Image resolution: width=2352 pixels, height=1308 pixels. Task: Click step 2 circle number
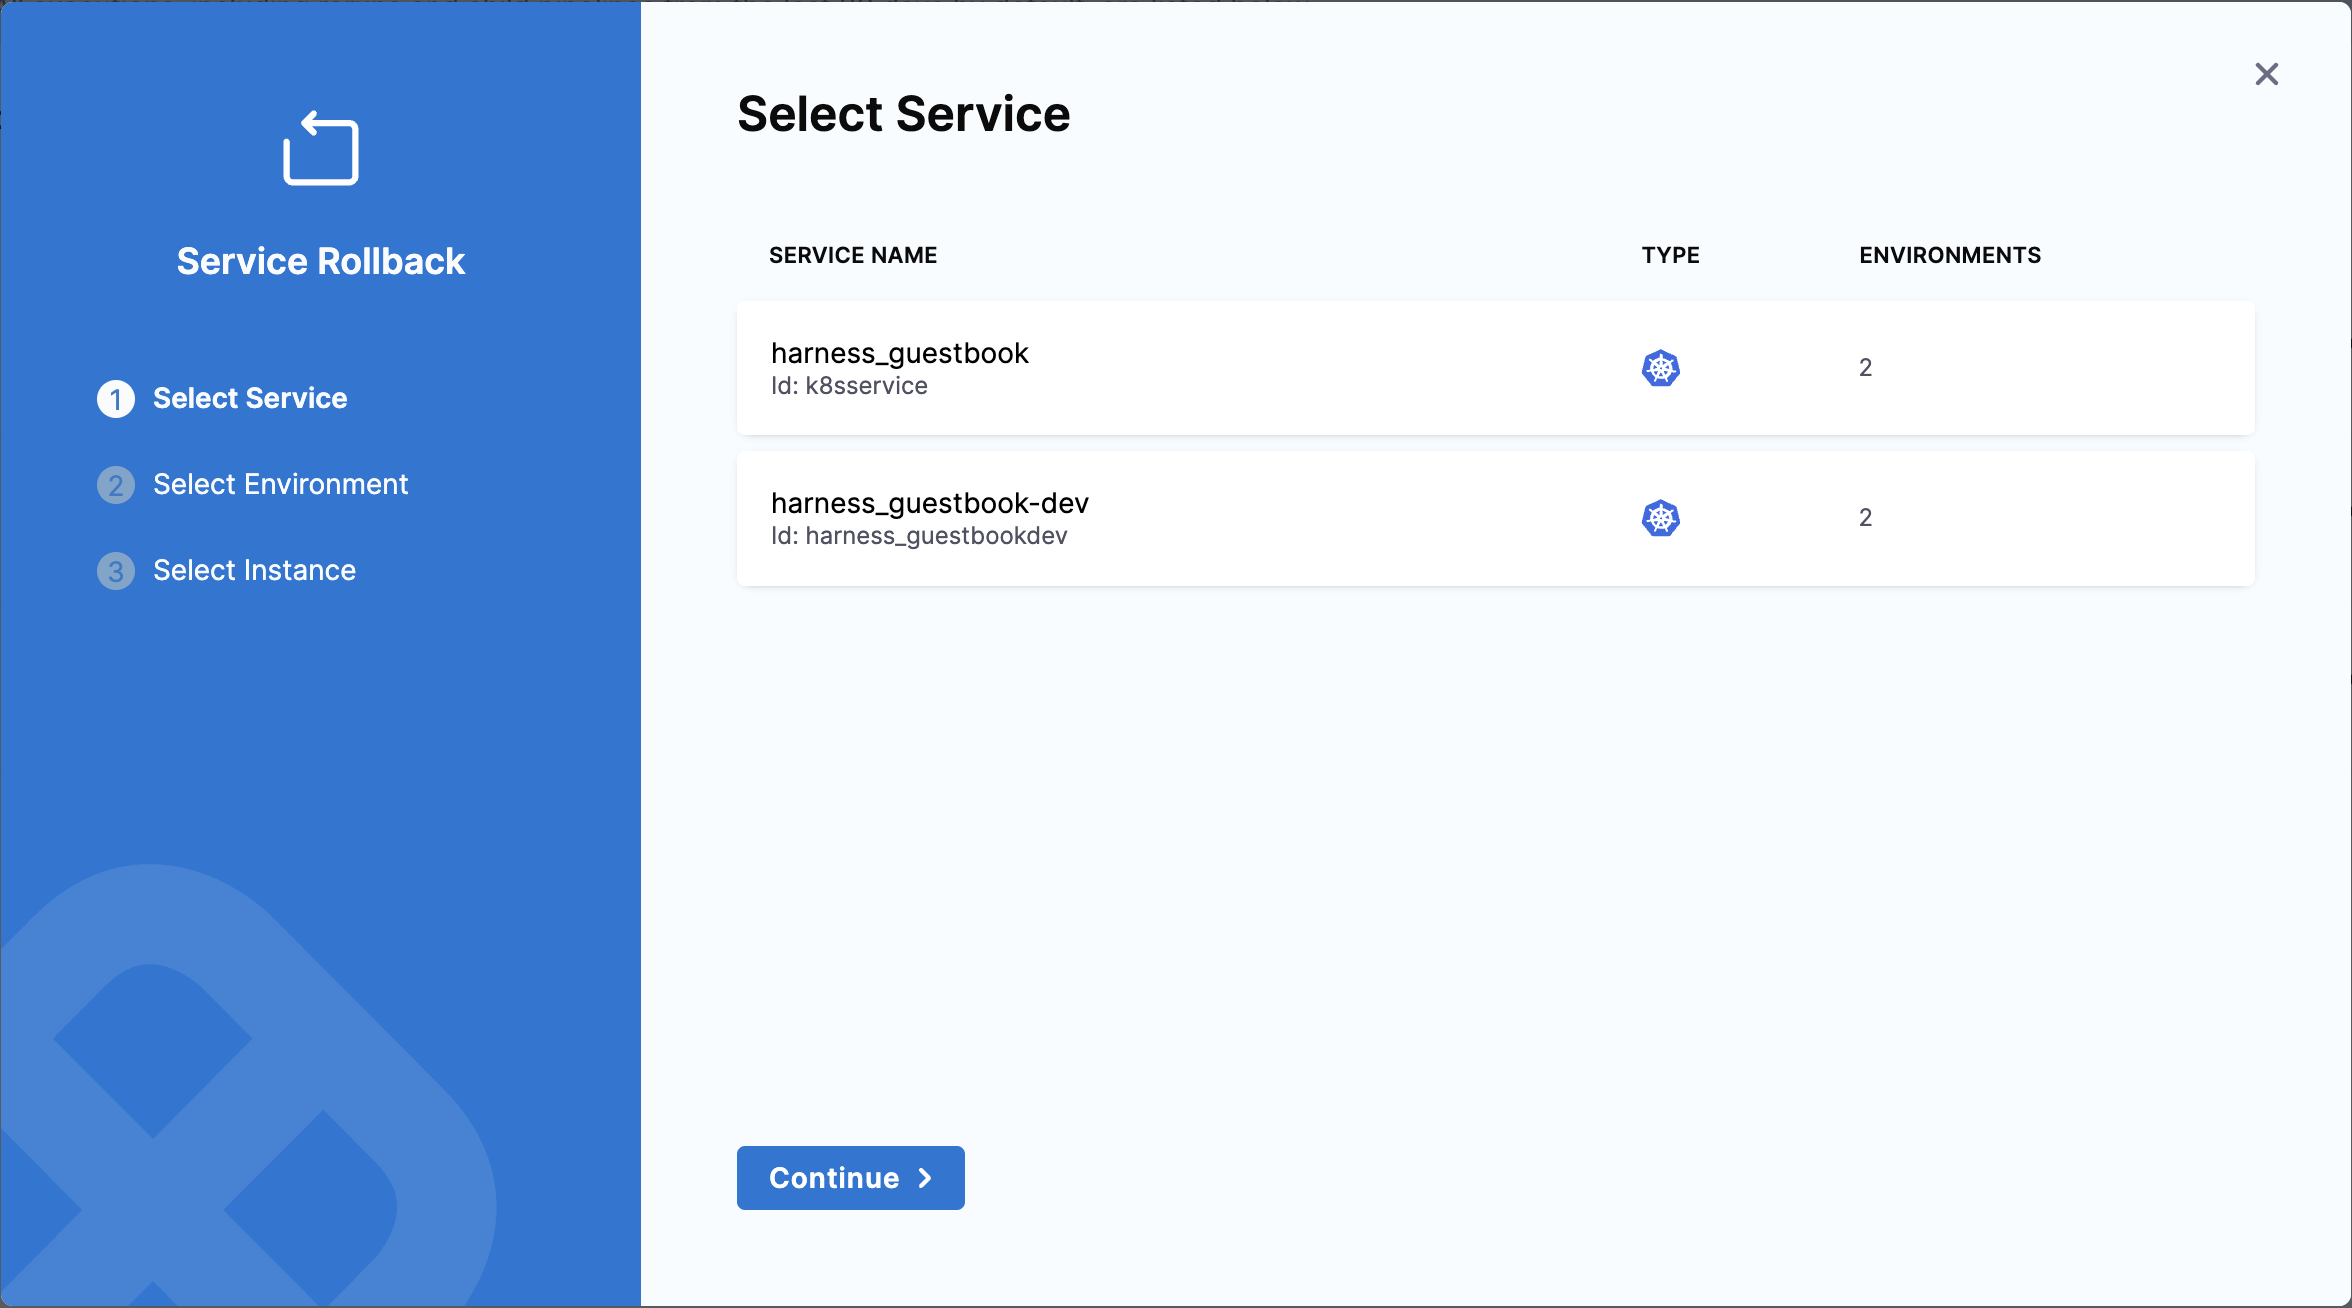click(x=116, y=485)
